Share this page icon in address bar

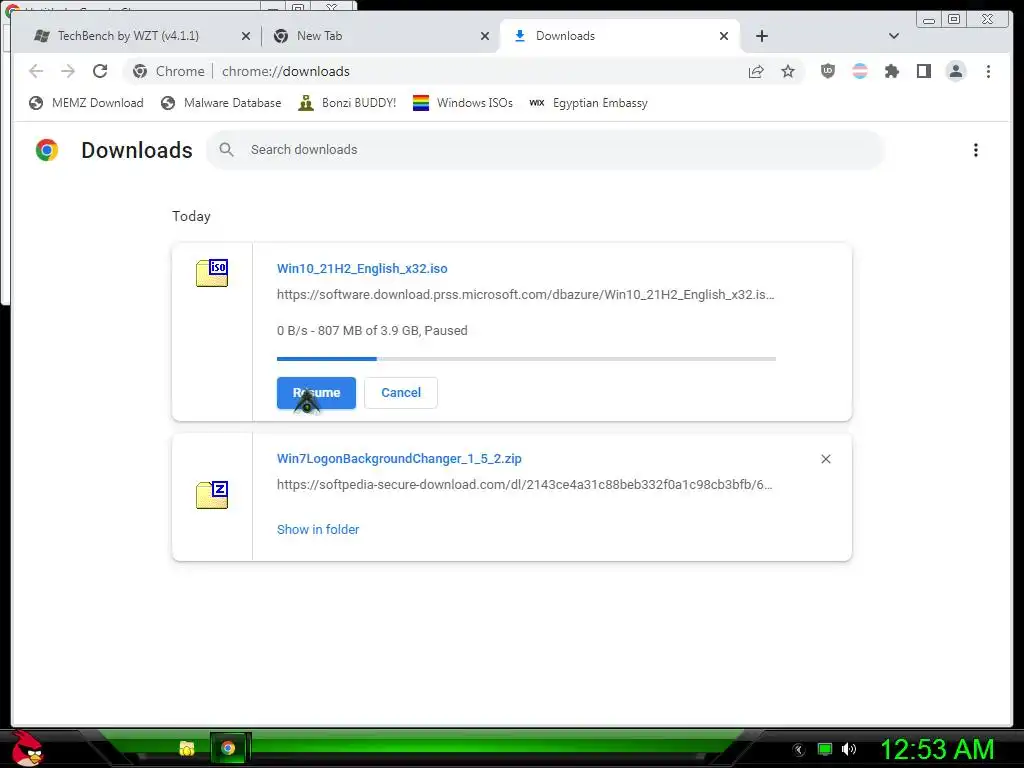coord(756,71)
